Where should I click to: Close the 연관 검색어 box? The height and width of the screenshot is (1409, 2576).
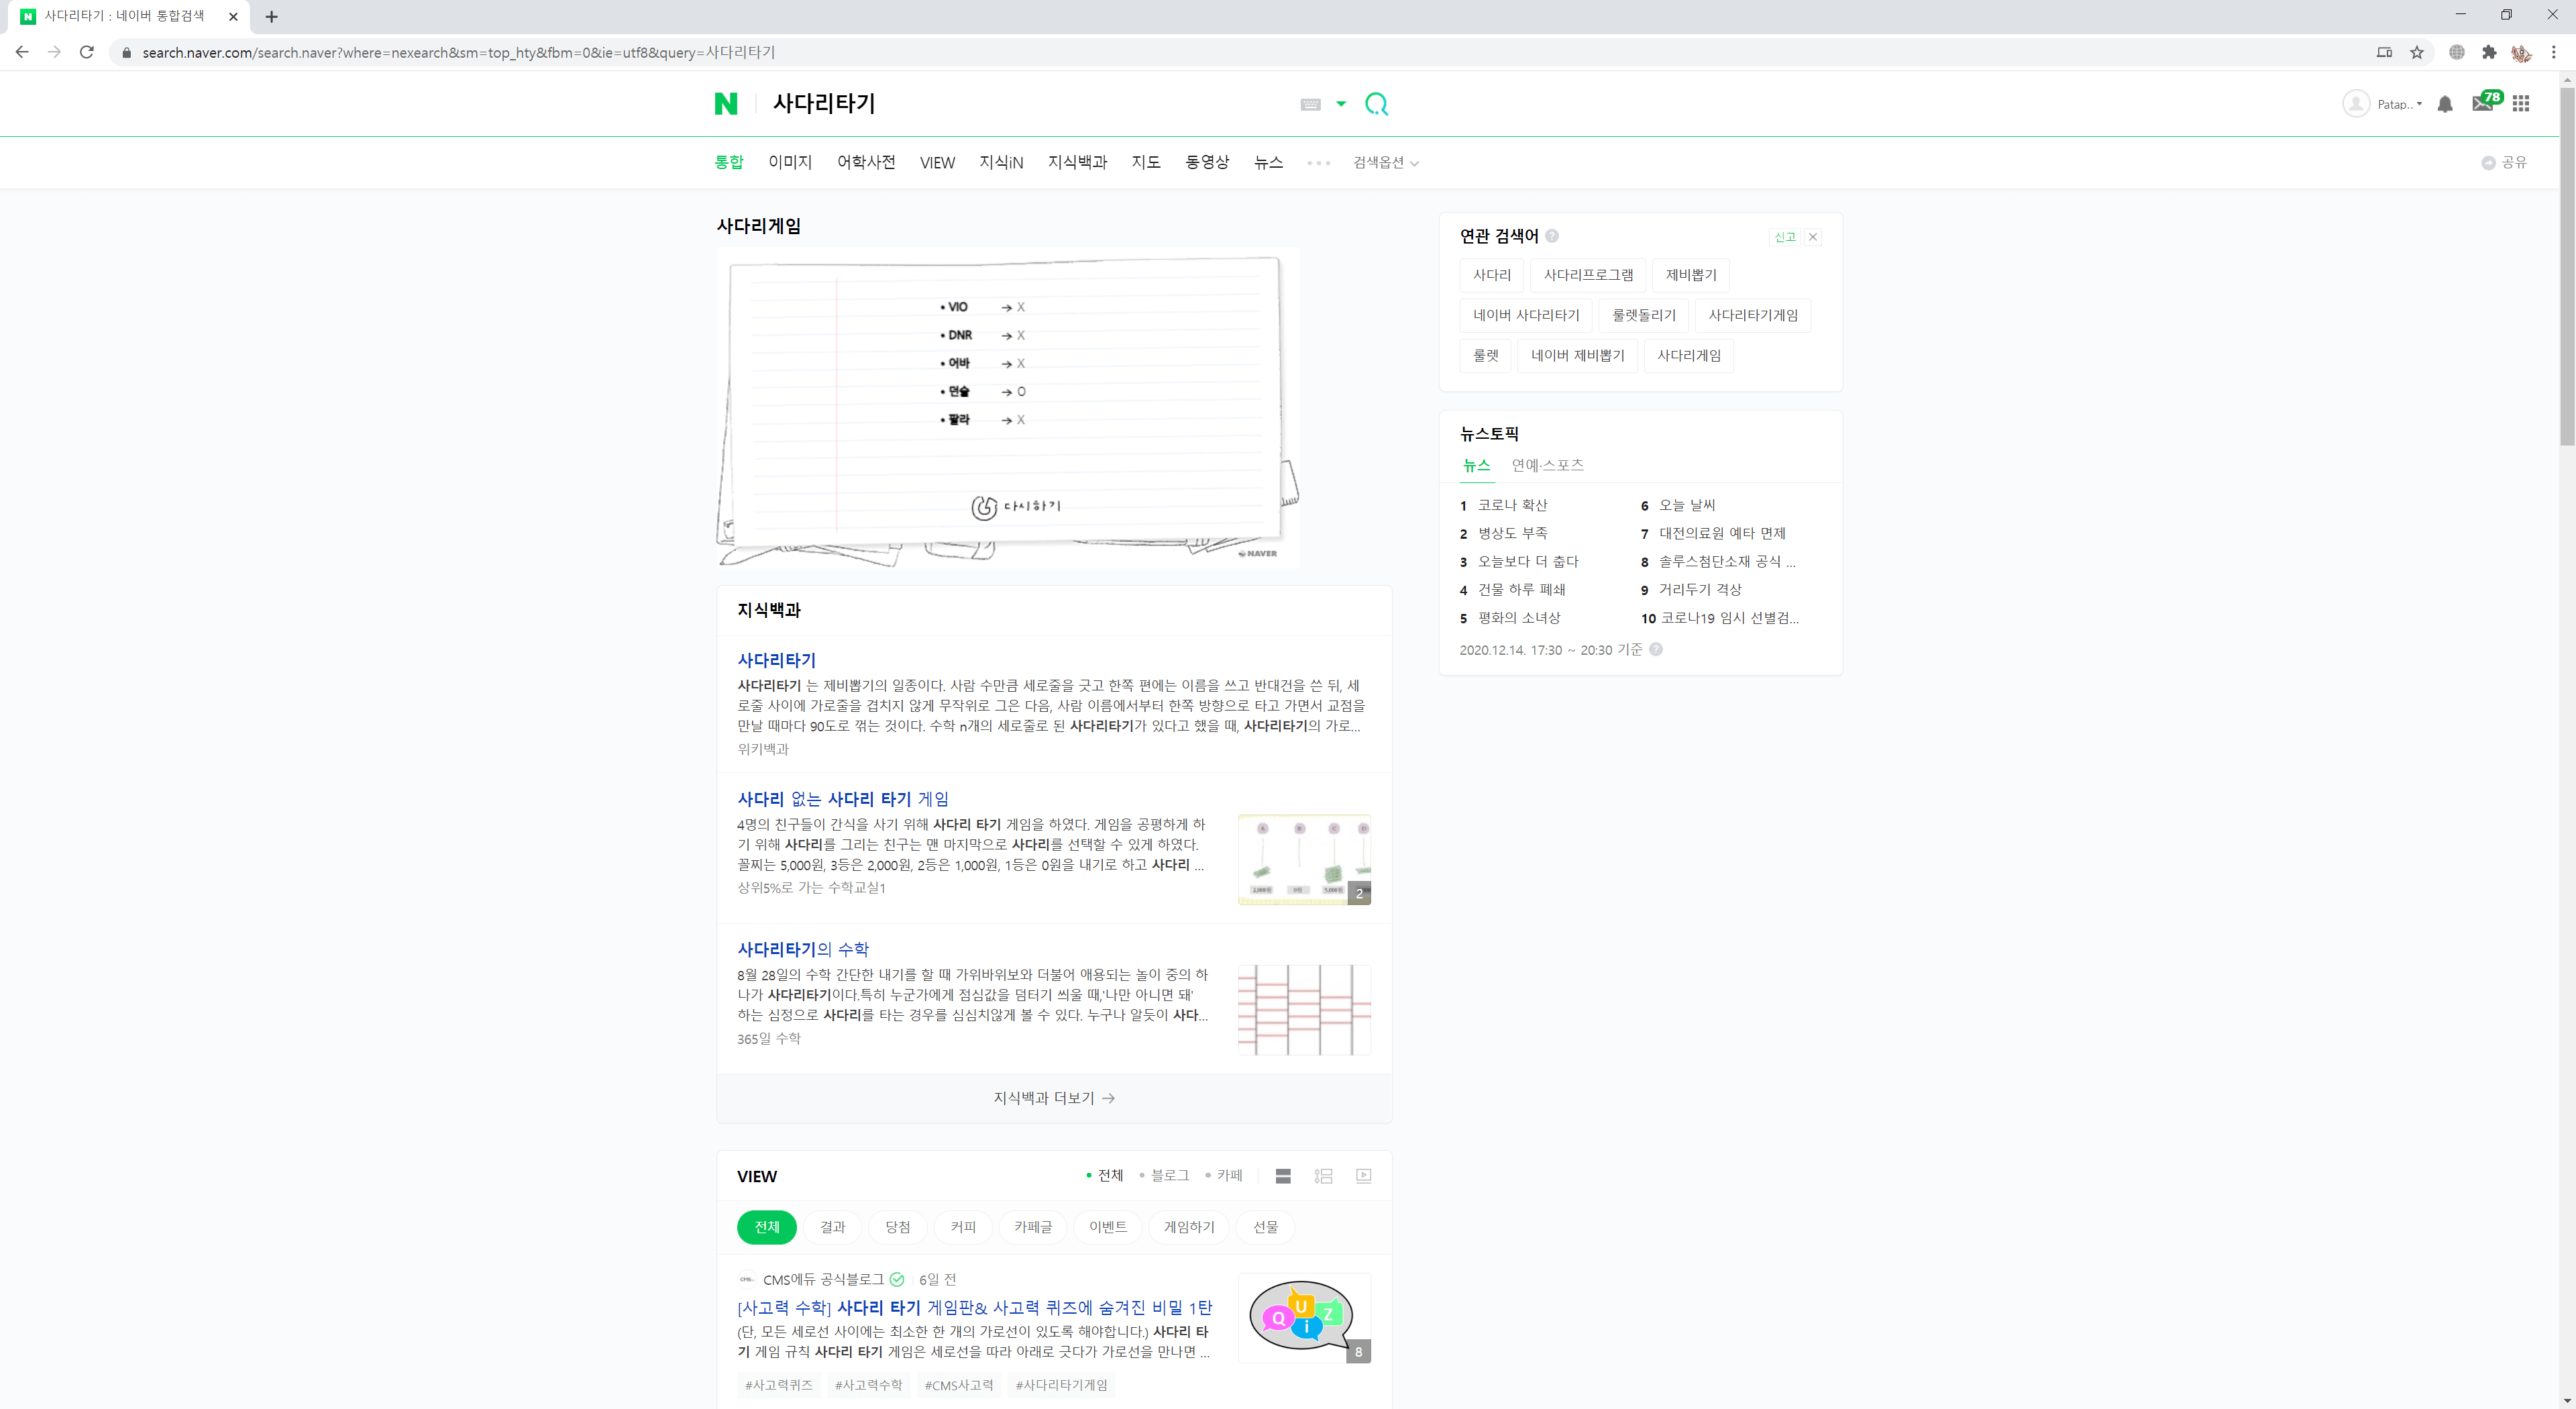tap(1812, 237)
